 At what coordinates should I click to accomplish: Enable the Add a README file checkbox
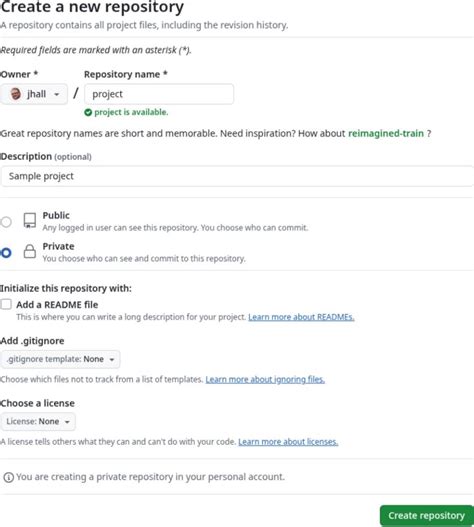pos(6,305)
